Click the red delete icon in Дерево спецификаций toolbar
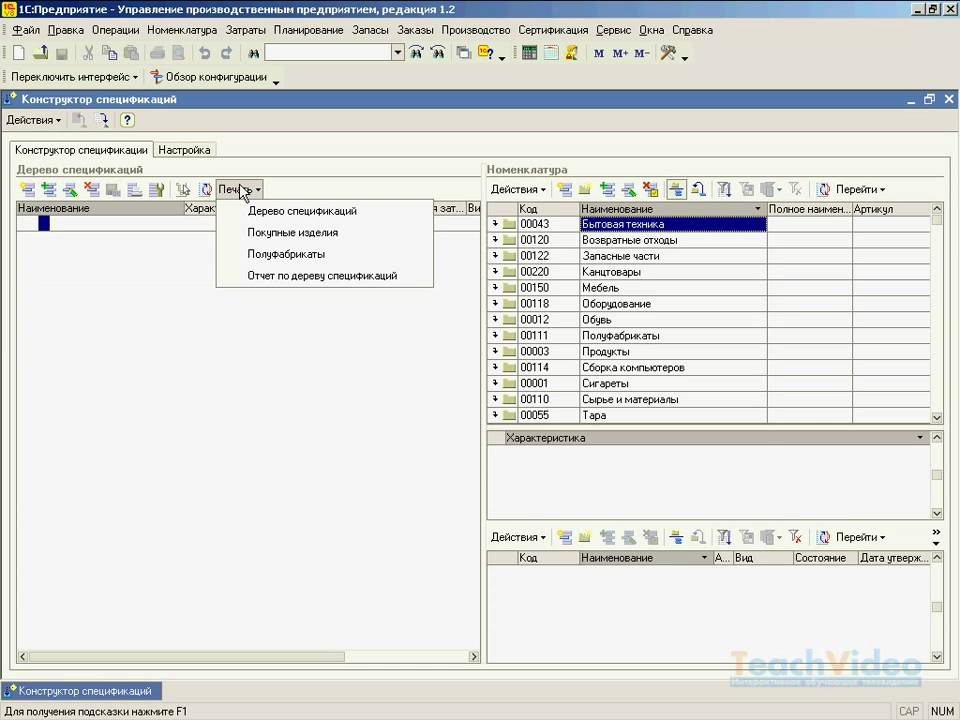The image size is (960, 720). pyautogui.click(x=92, y=190)
